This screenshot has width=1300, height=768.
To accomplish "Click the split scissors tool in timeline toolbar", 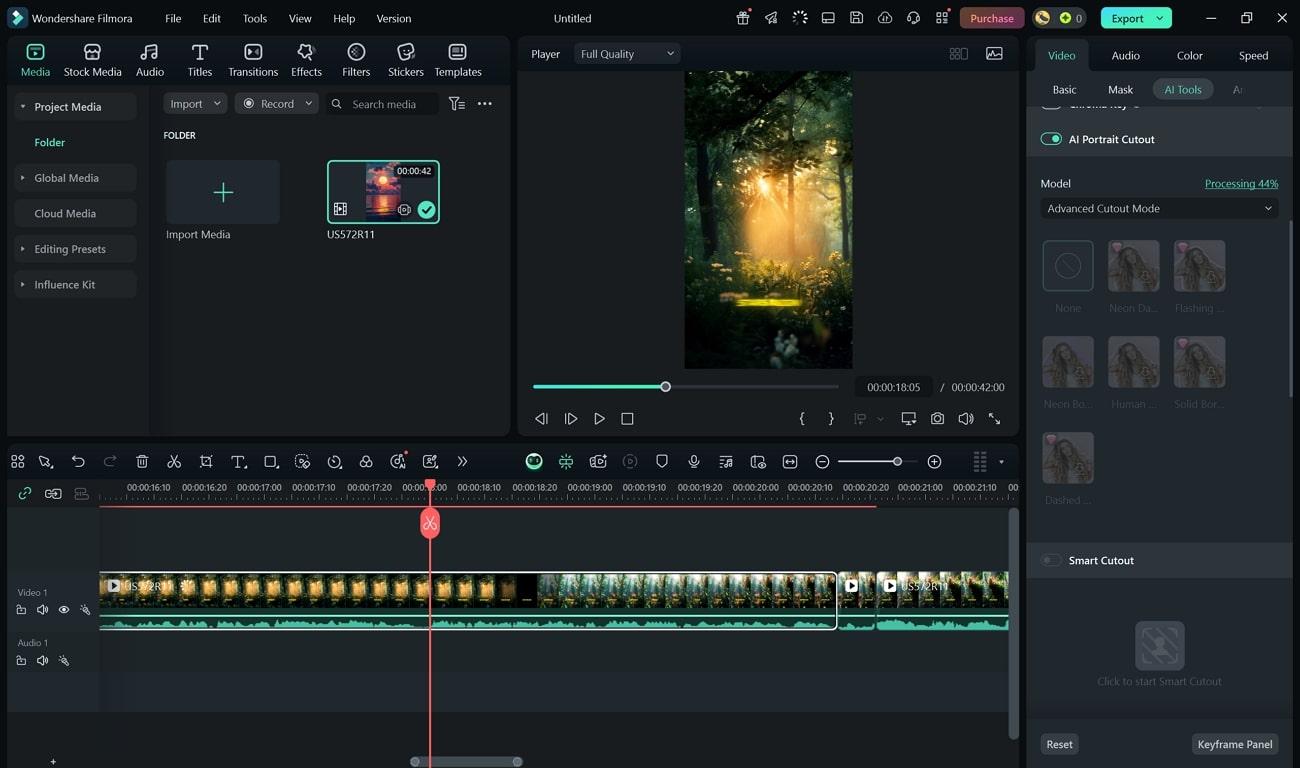I will [174, 461].
